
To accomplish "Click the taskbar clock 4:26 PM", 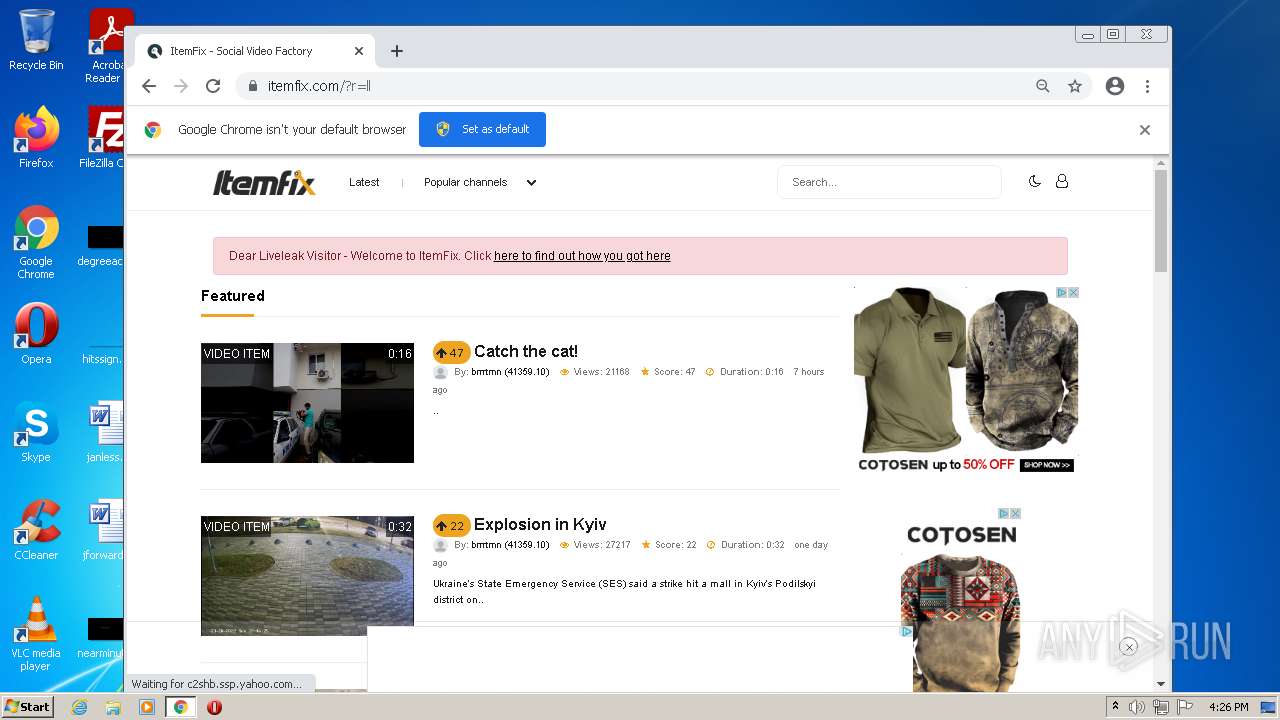I will tap(1228, 707).
